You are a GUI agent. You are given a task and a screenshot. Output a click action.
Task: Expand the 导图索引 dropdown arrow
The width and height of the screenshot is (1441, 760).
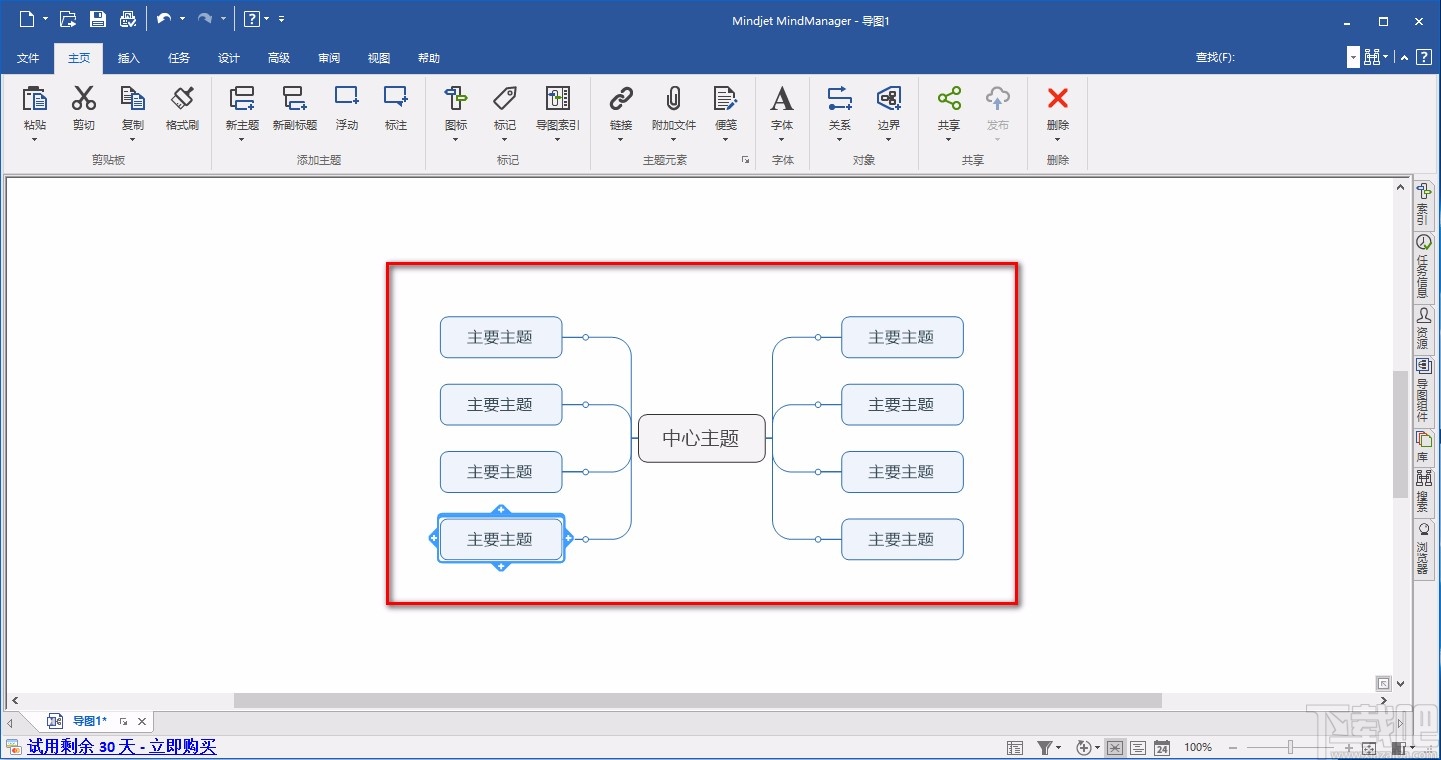[557, 140]
